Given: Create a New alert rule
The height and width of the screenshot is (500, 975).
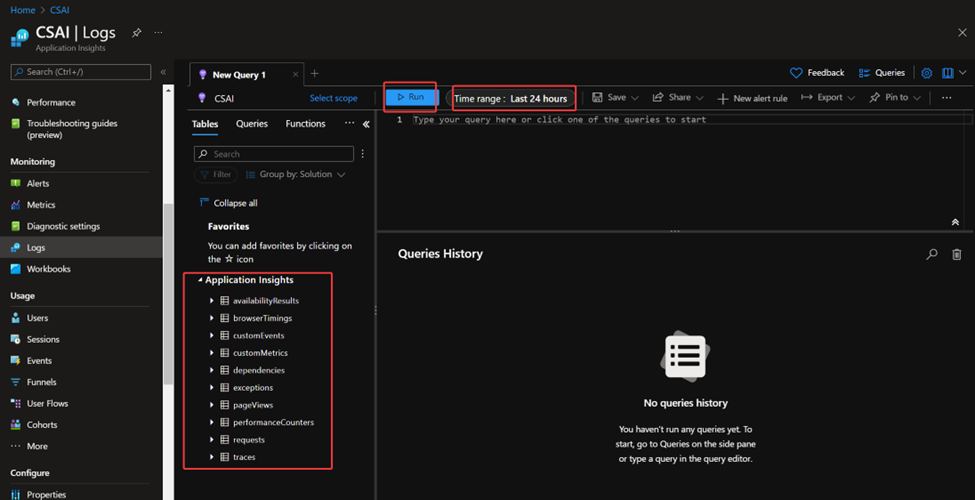Looking at the screenshot, I should click(752, 98).
